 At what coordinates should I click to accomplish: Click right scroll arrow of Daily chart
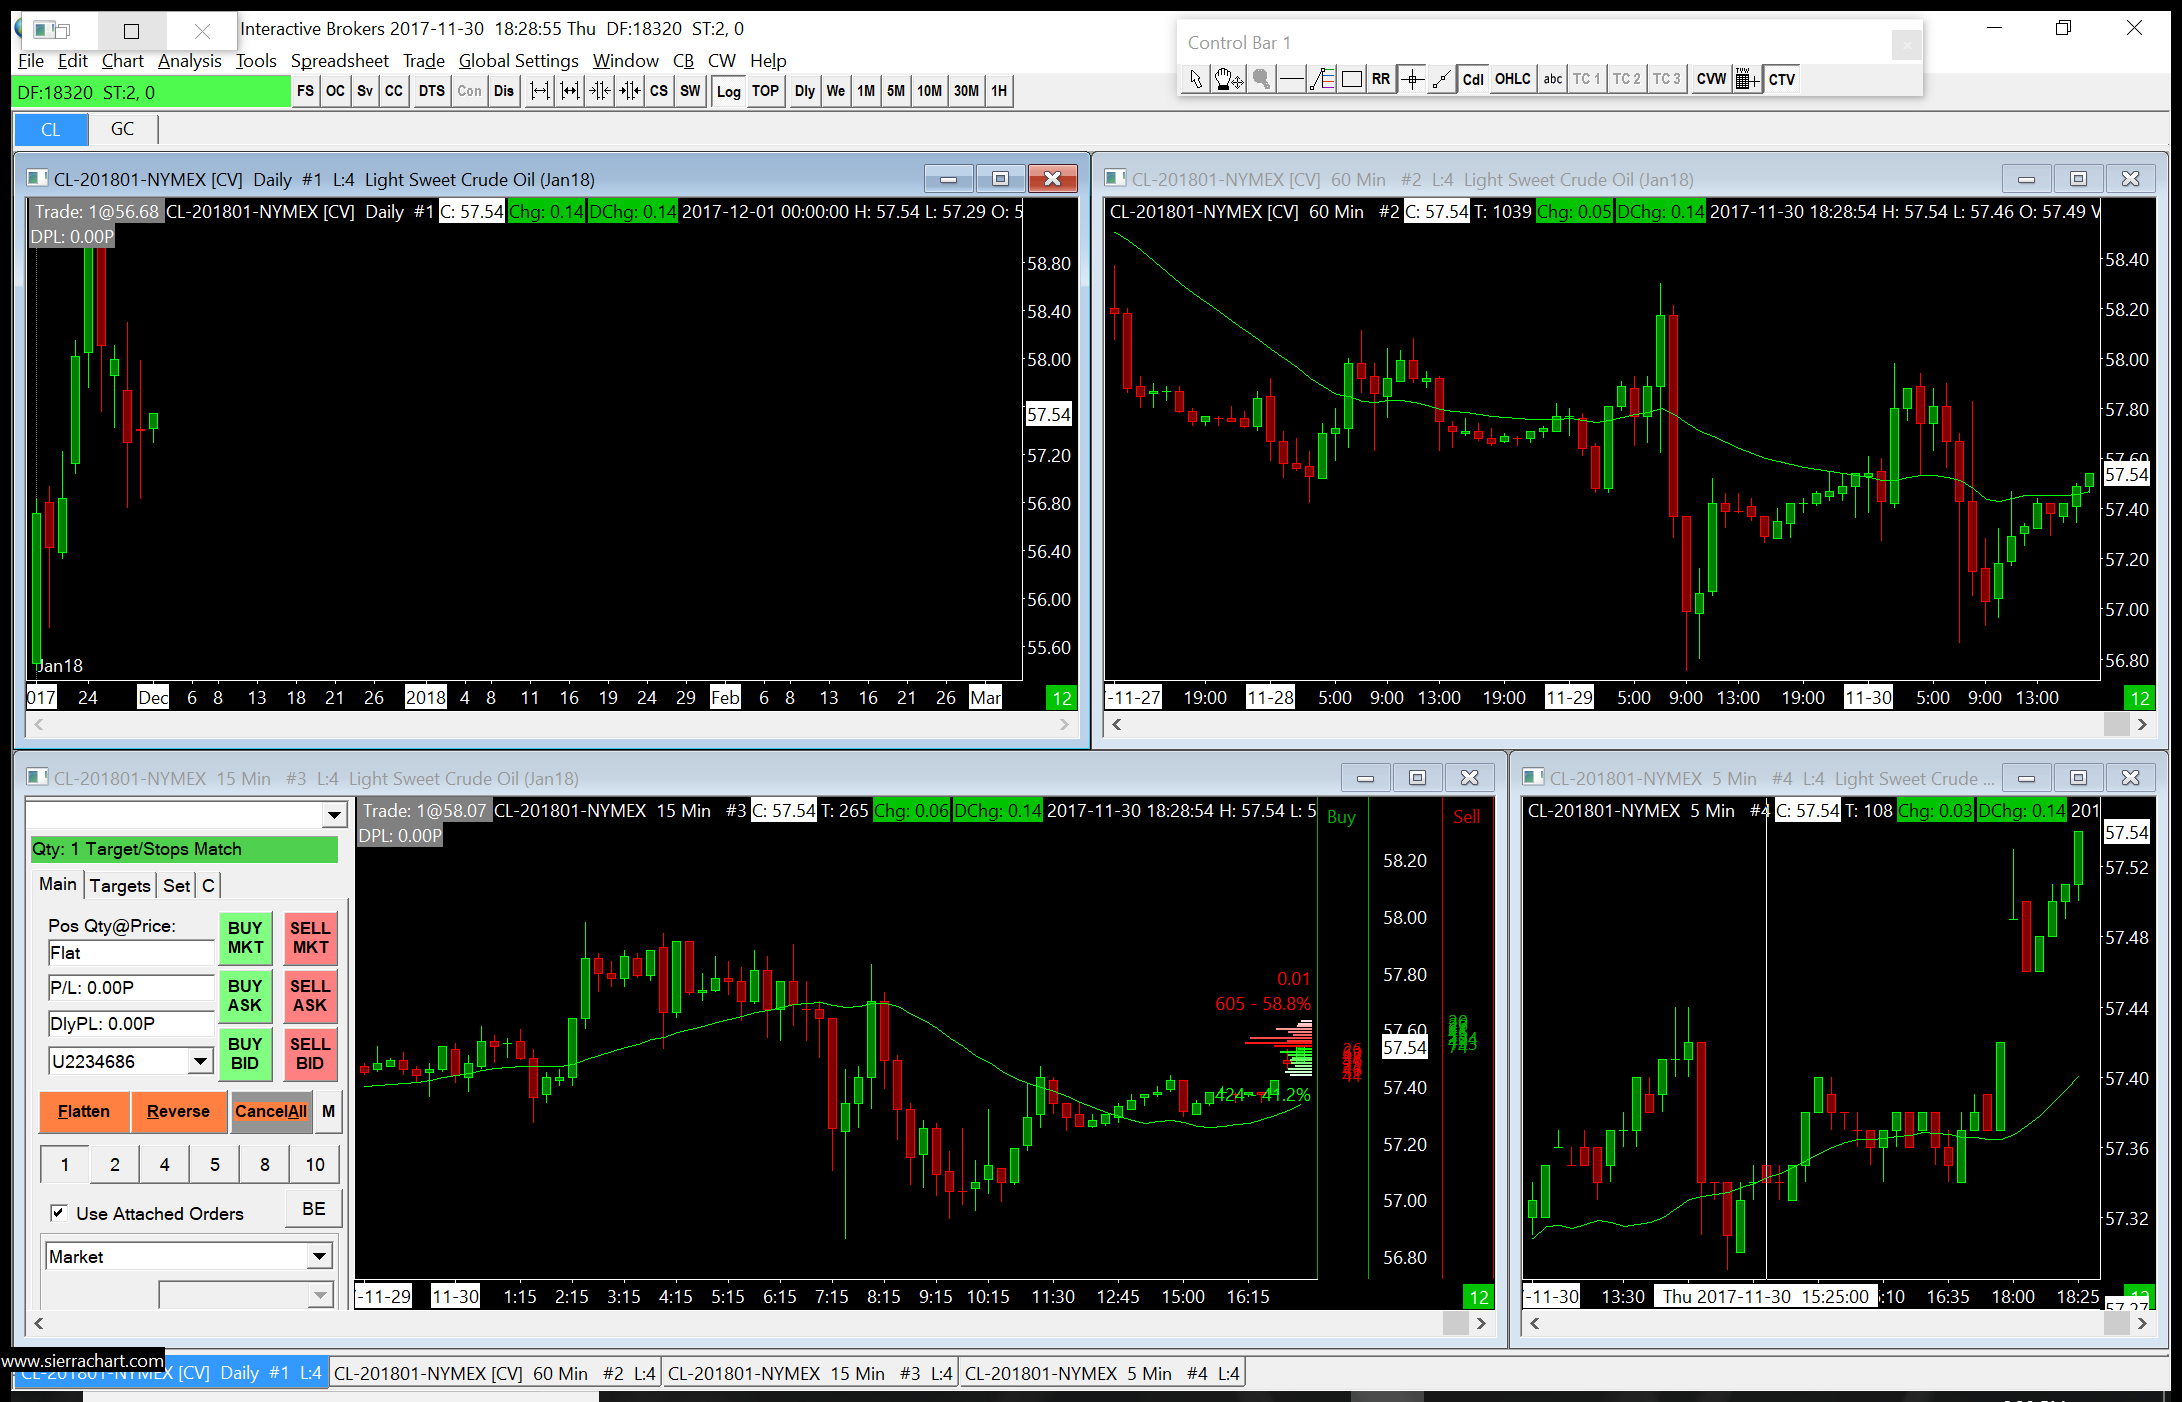[x=1064, y=725]
